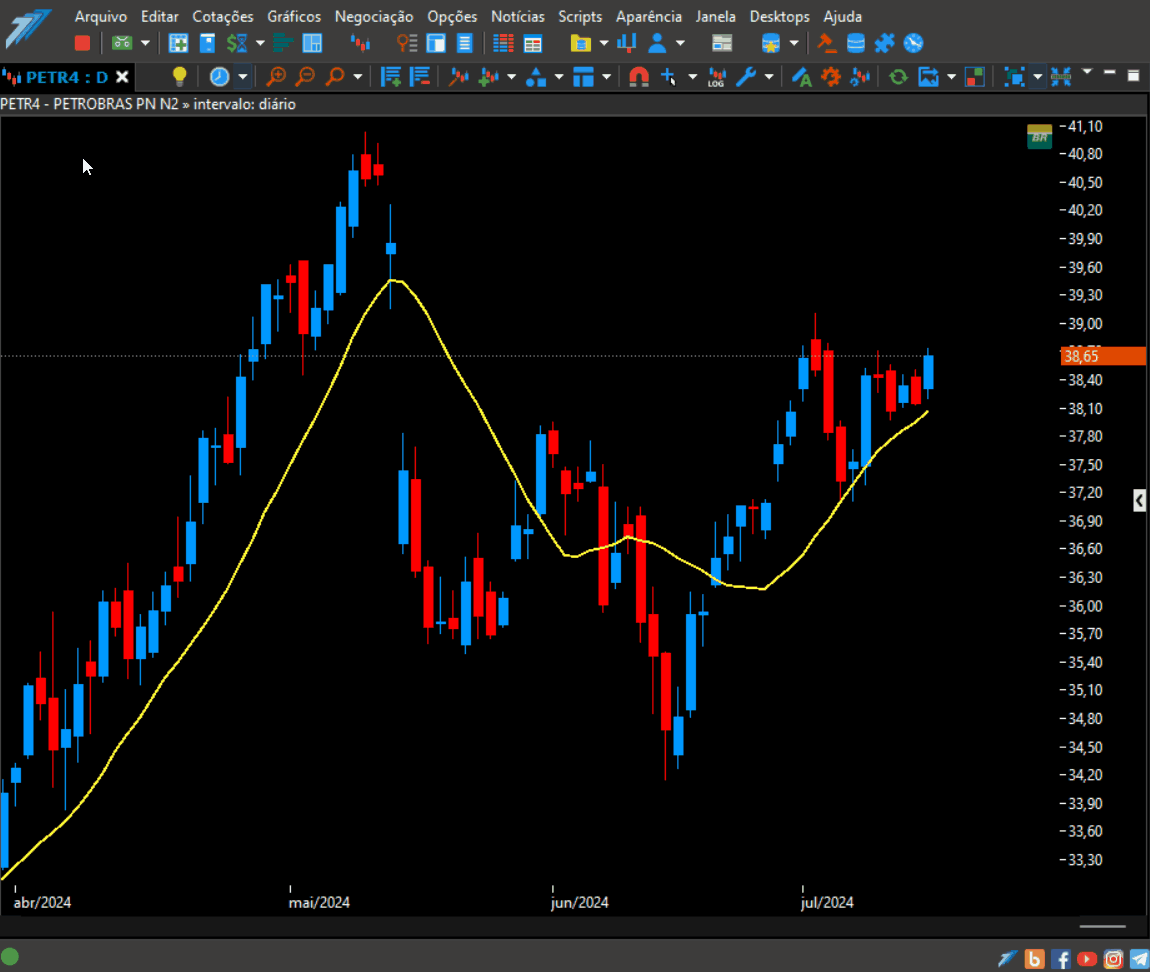This screenshot has height=972, width=1150.
Task: Open the quote grid with plus icon
Action: [x=178, y=43]
